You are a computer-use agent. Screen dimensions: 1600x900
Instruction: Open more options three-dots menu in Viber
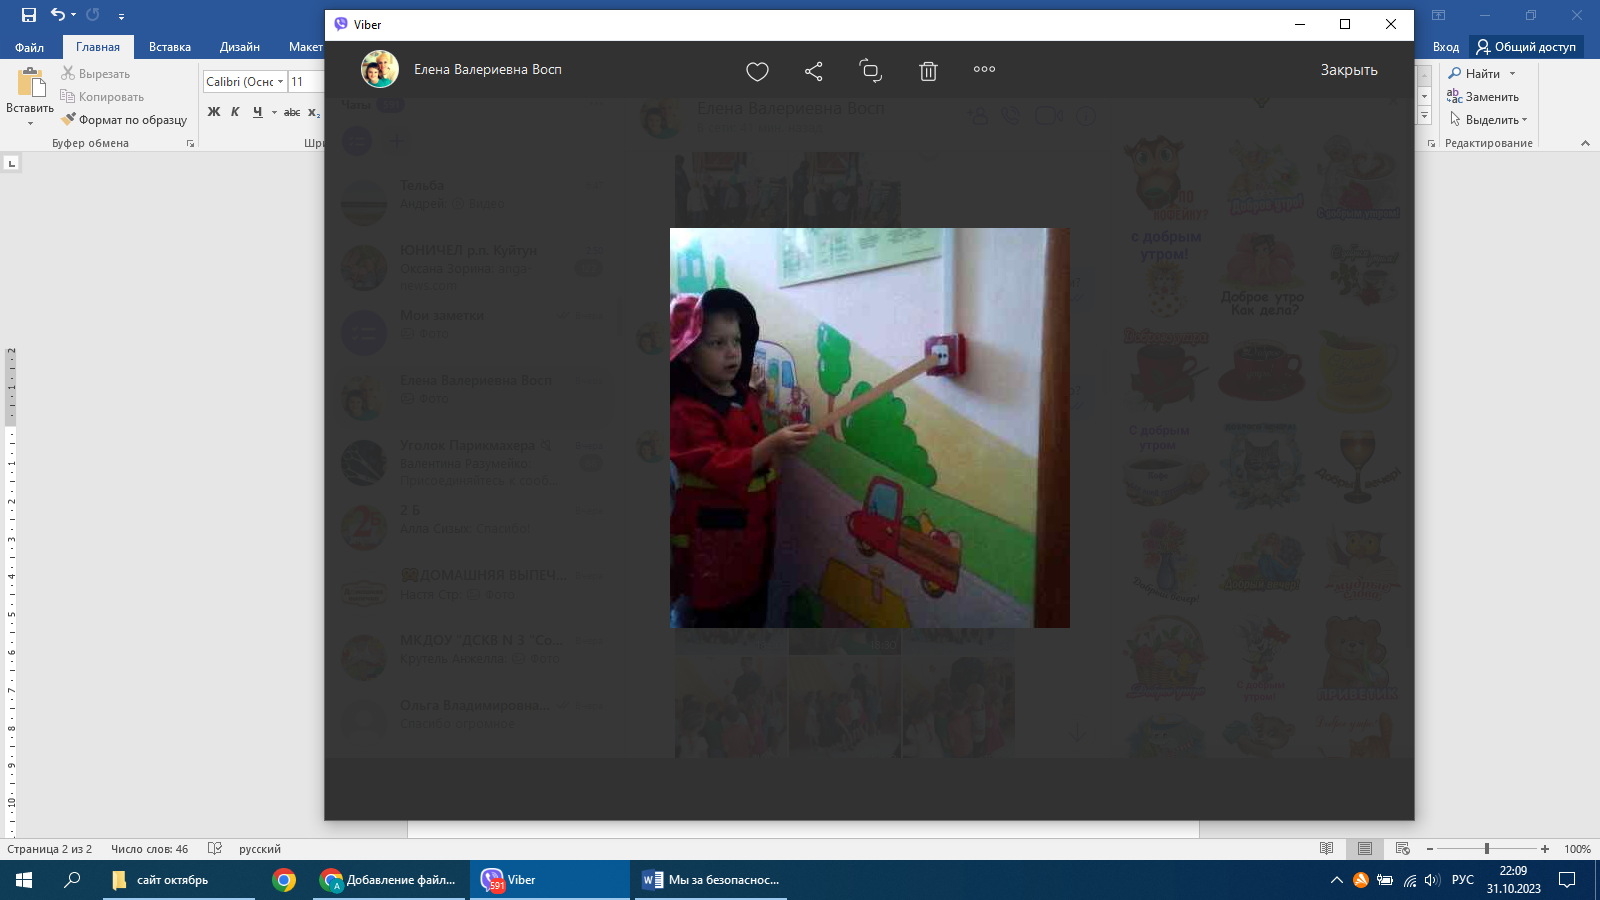click(984, 69)
